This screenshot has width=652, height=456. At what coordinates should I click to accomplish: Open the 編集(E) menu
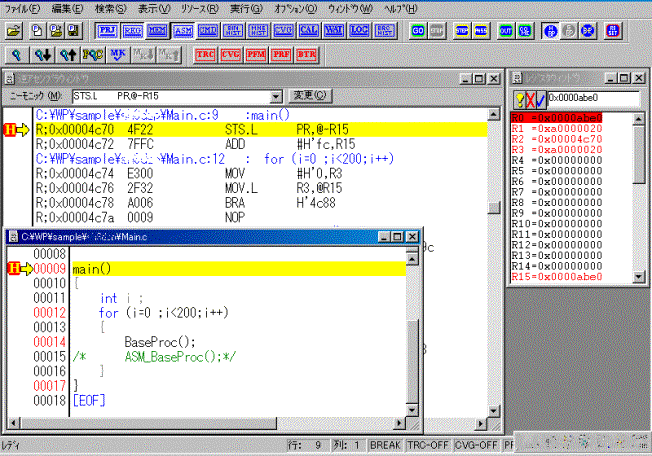pyautogui.click(x=68, y=8)
